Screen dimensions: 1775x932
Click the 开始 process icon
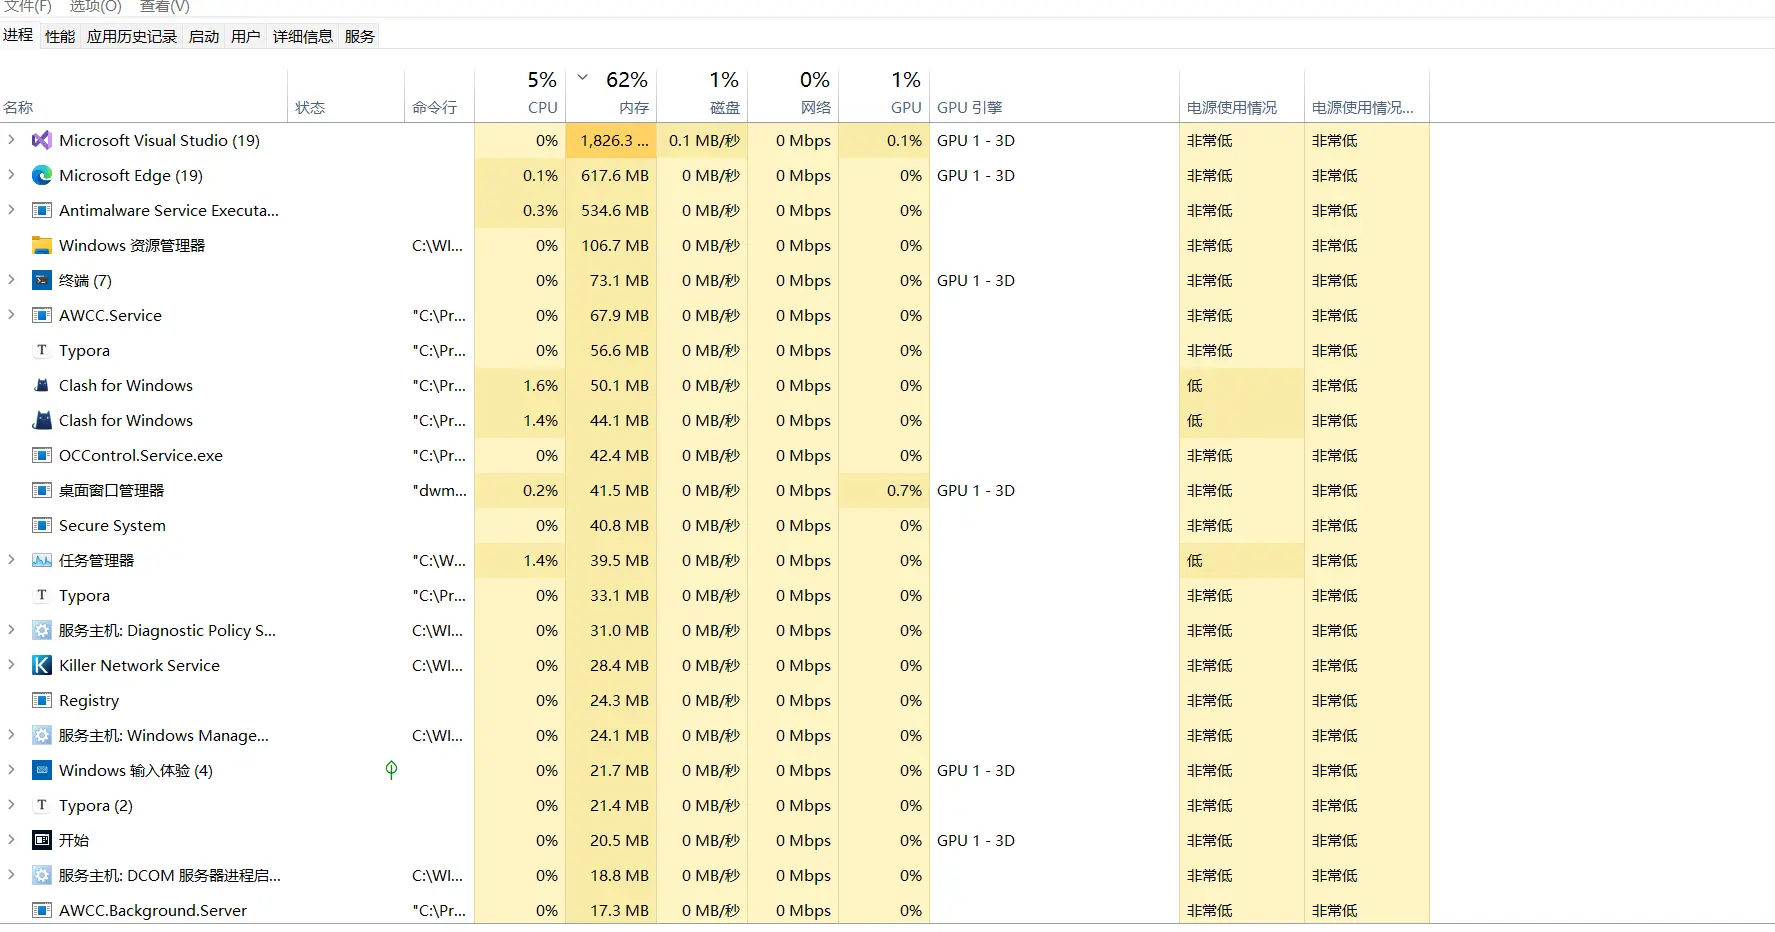(41, 841)
